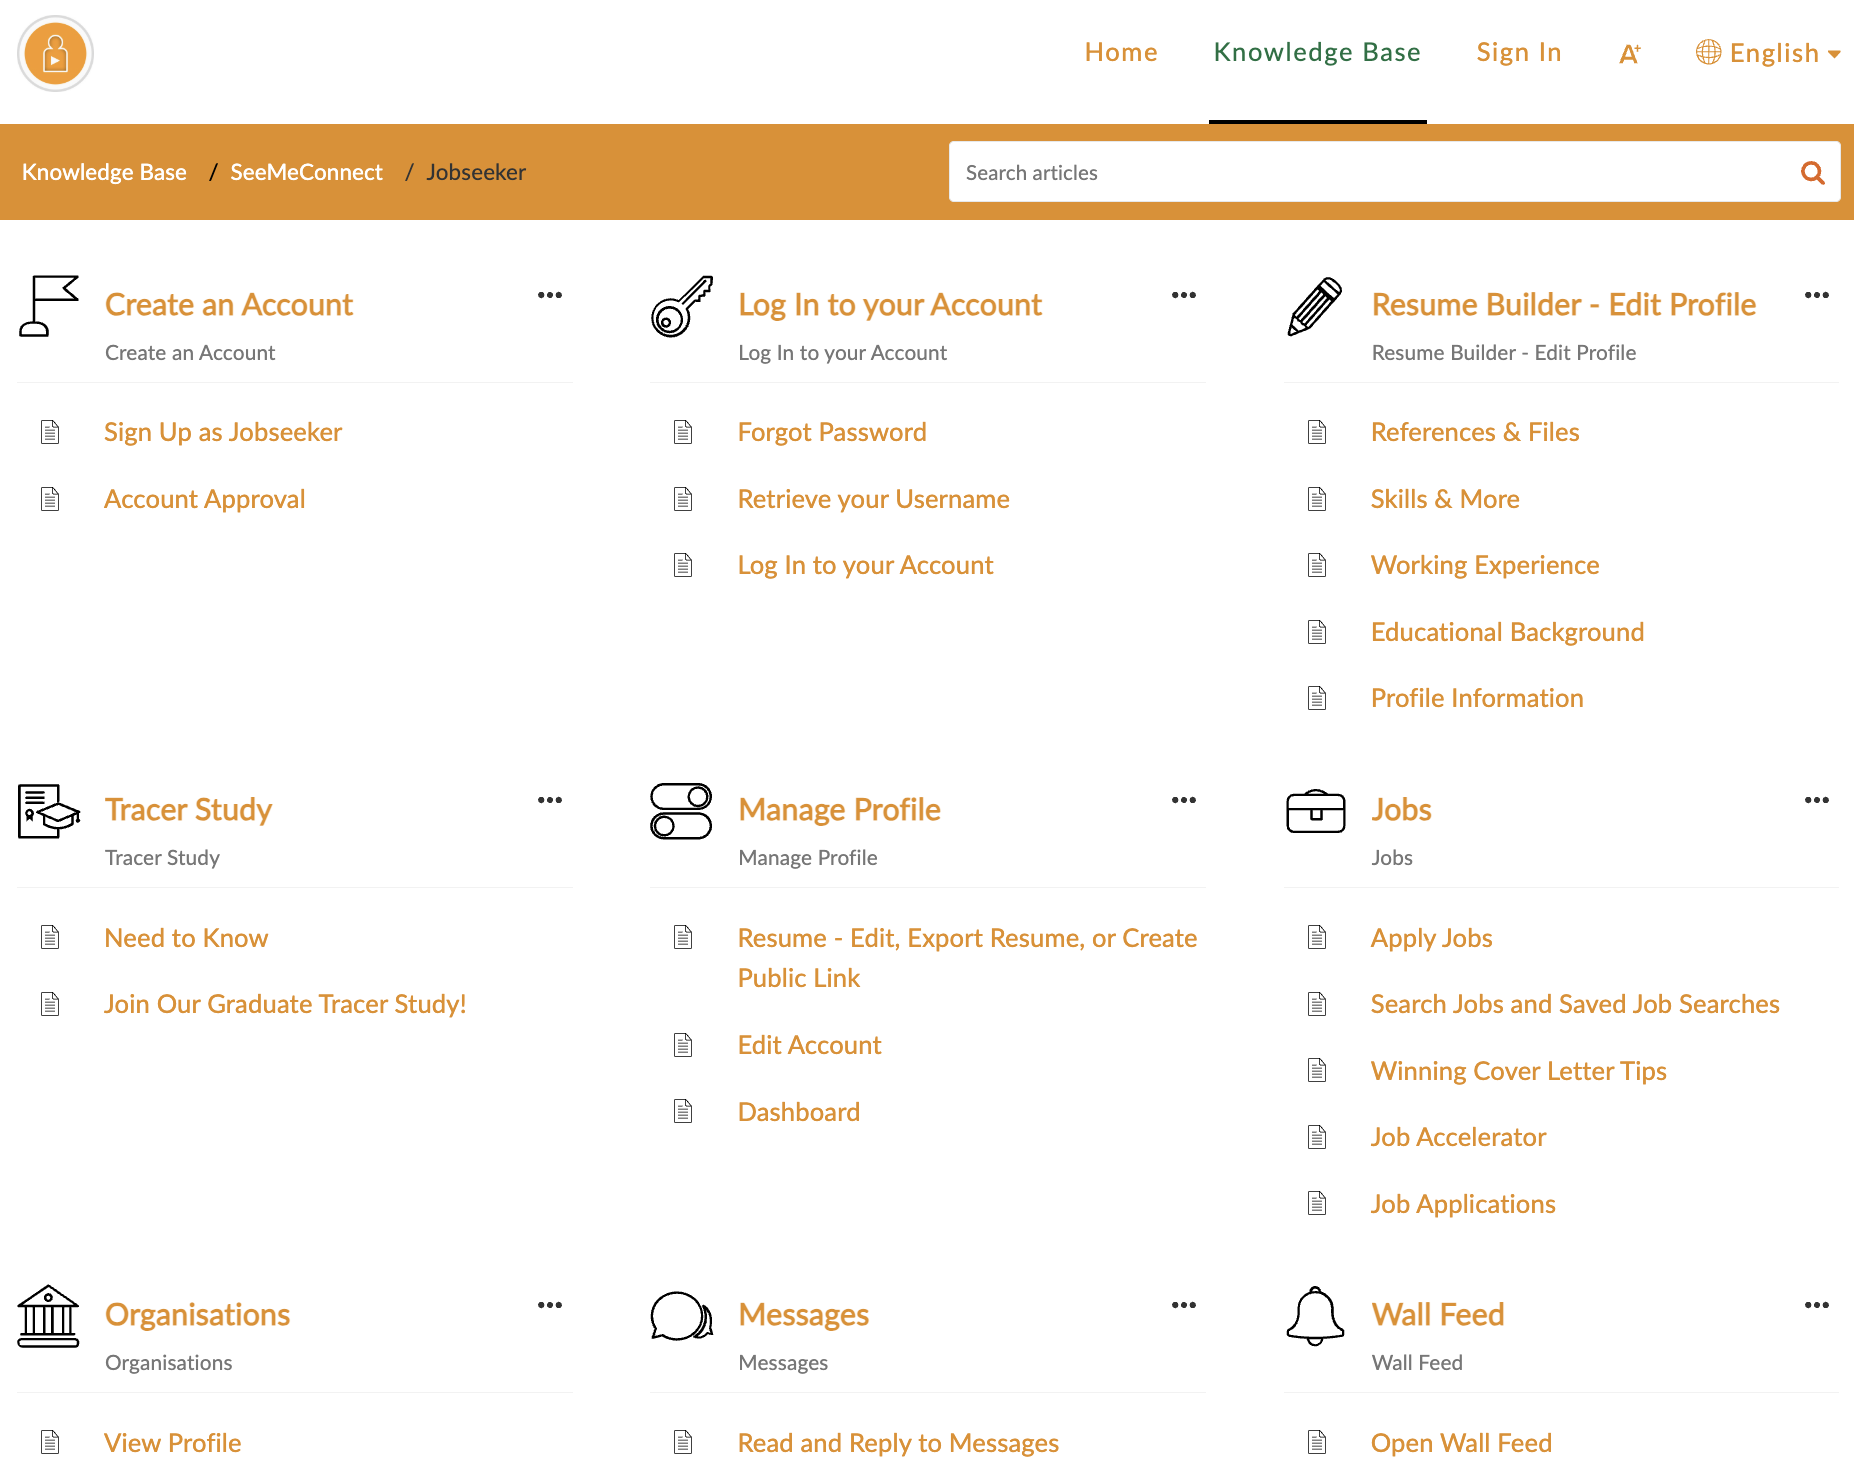Click document icon beside Job Accelerator
Viewport: 1854px width, 1468px height.
1317,1137
